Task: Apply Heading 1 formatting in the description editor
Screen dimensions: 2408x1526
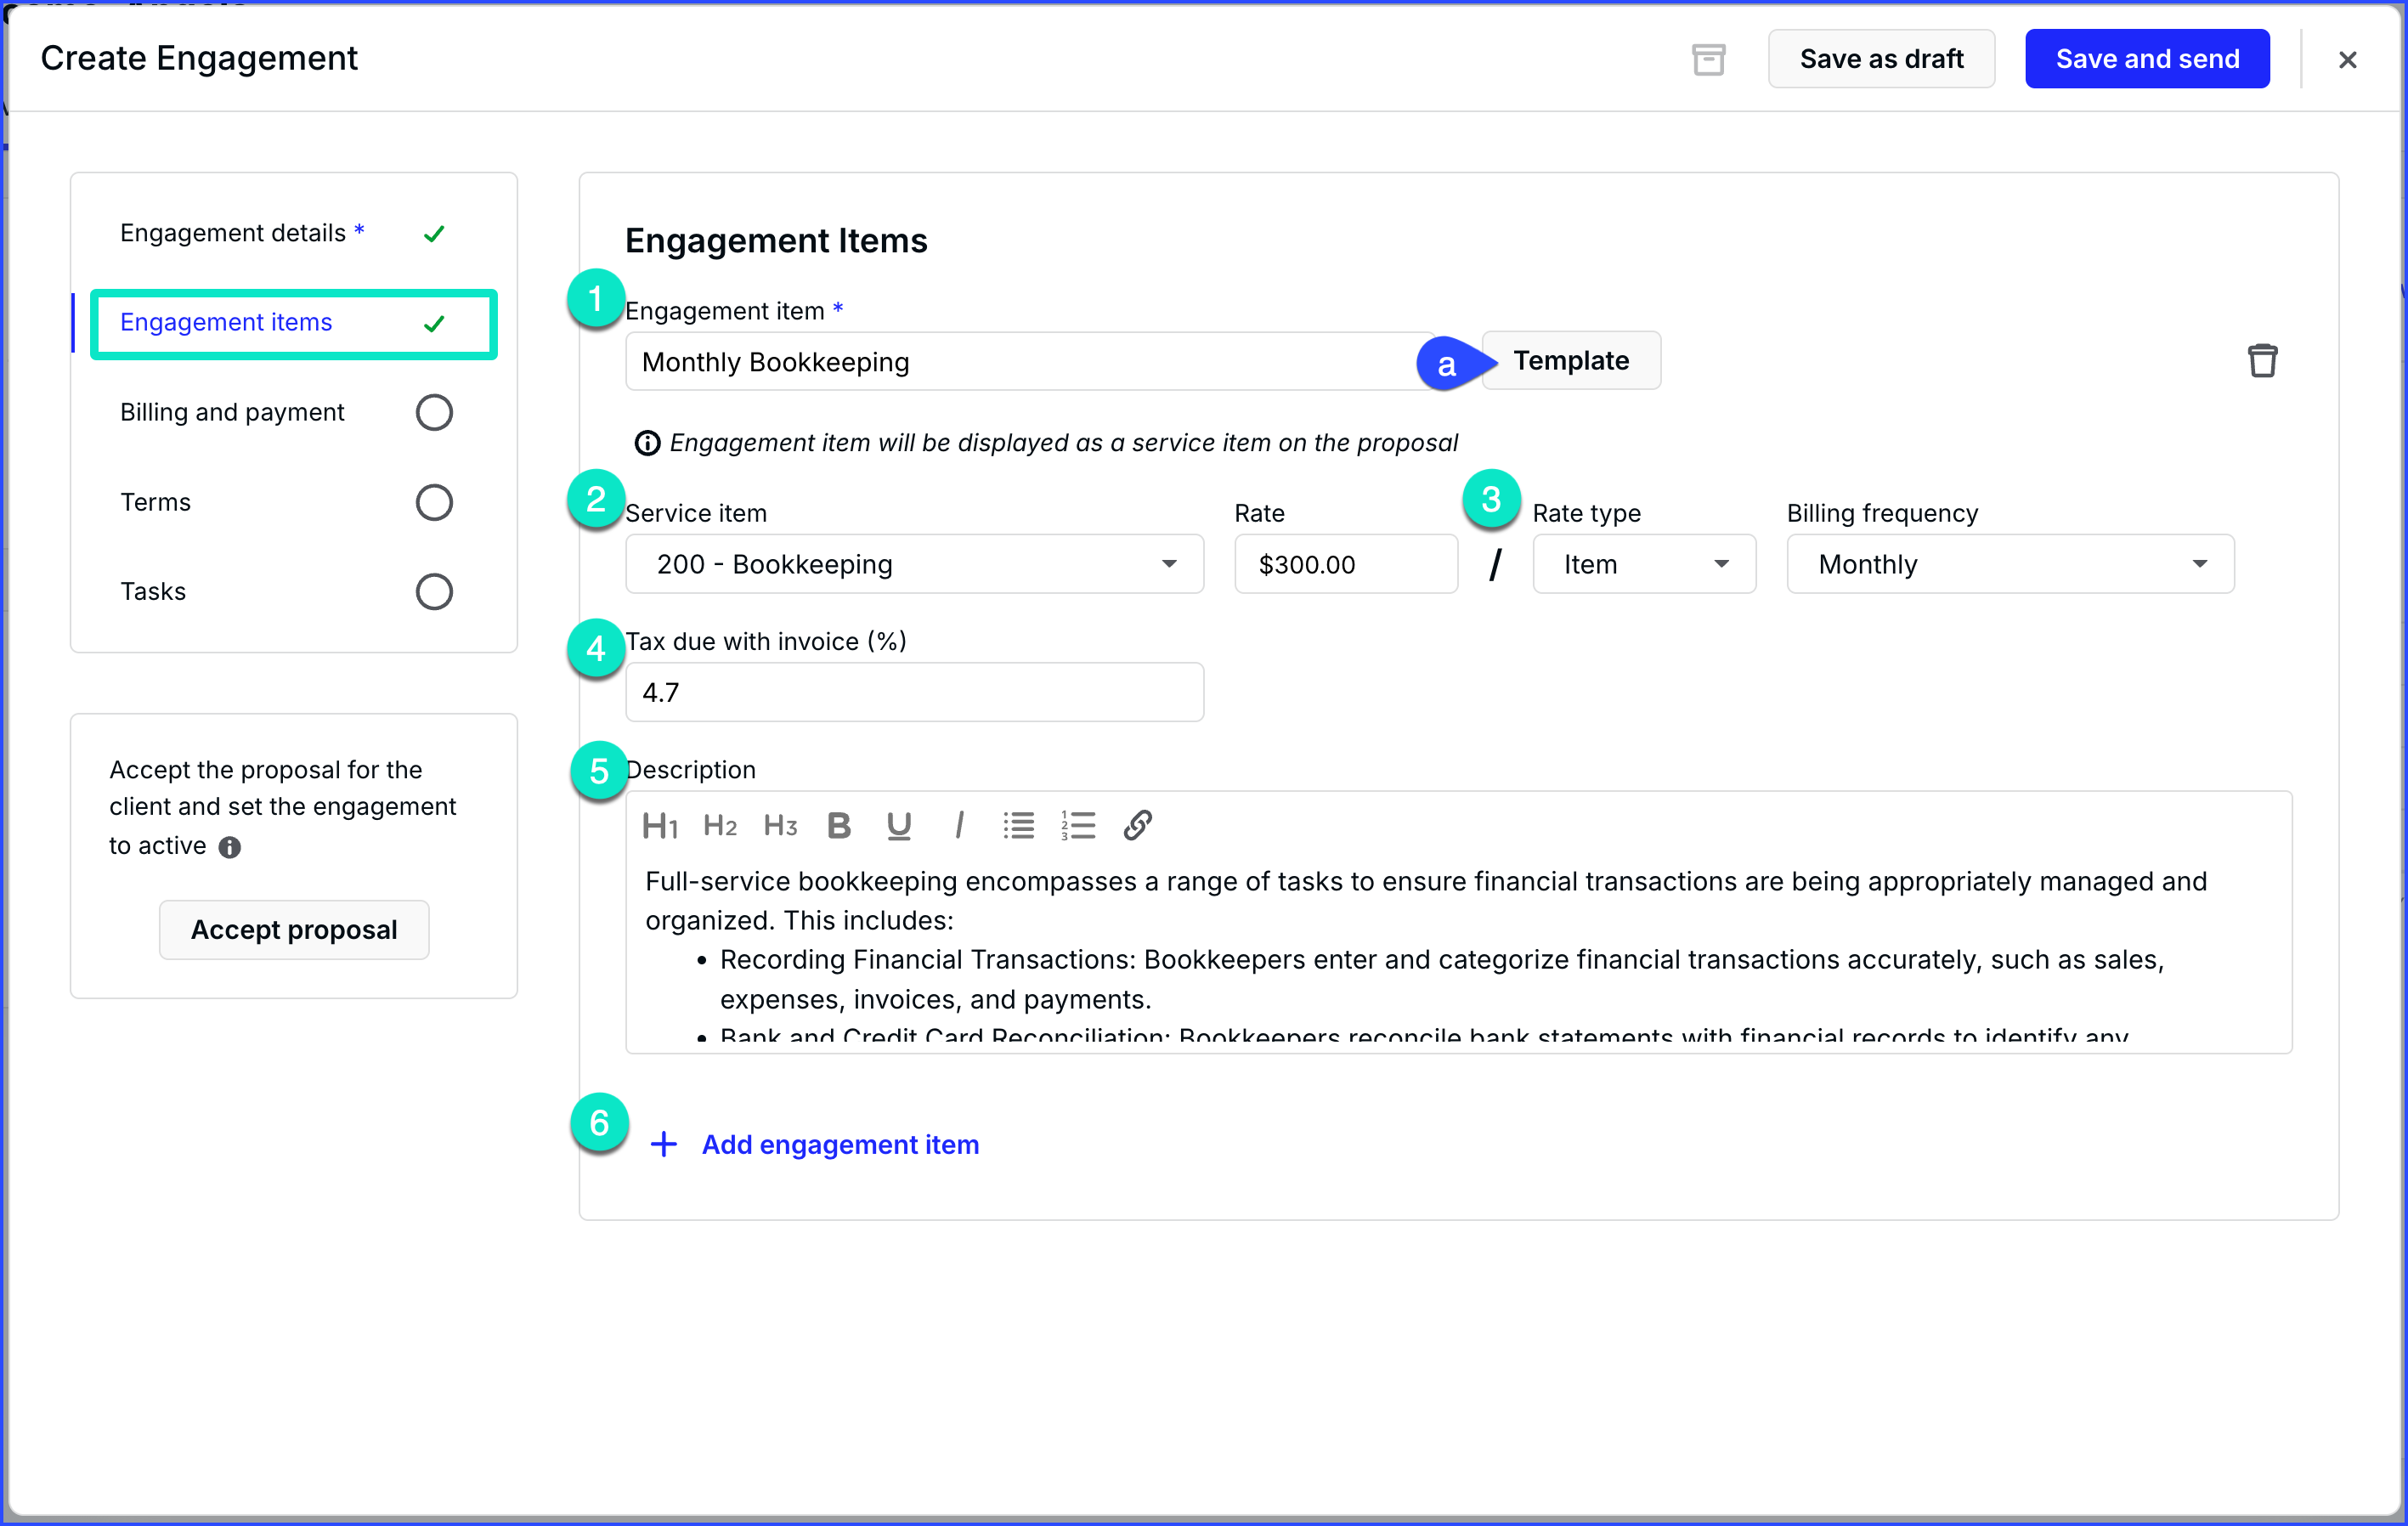Action: [660, 825]
